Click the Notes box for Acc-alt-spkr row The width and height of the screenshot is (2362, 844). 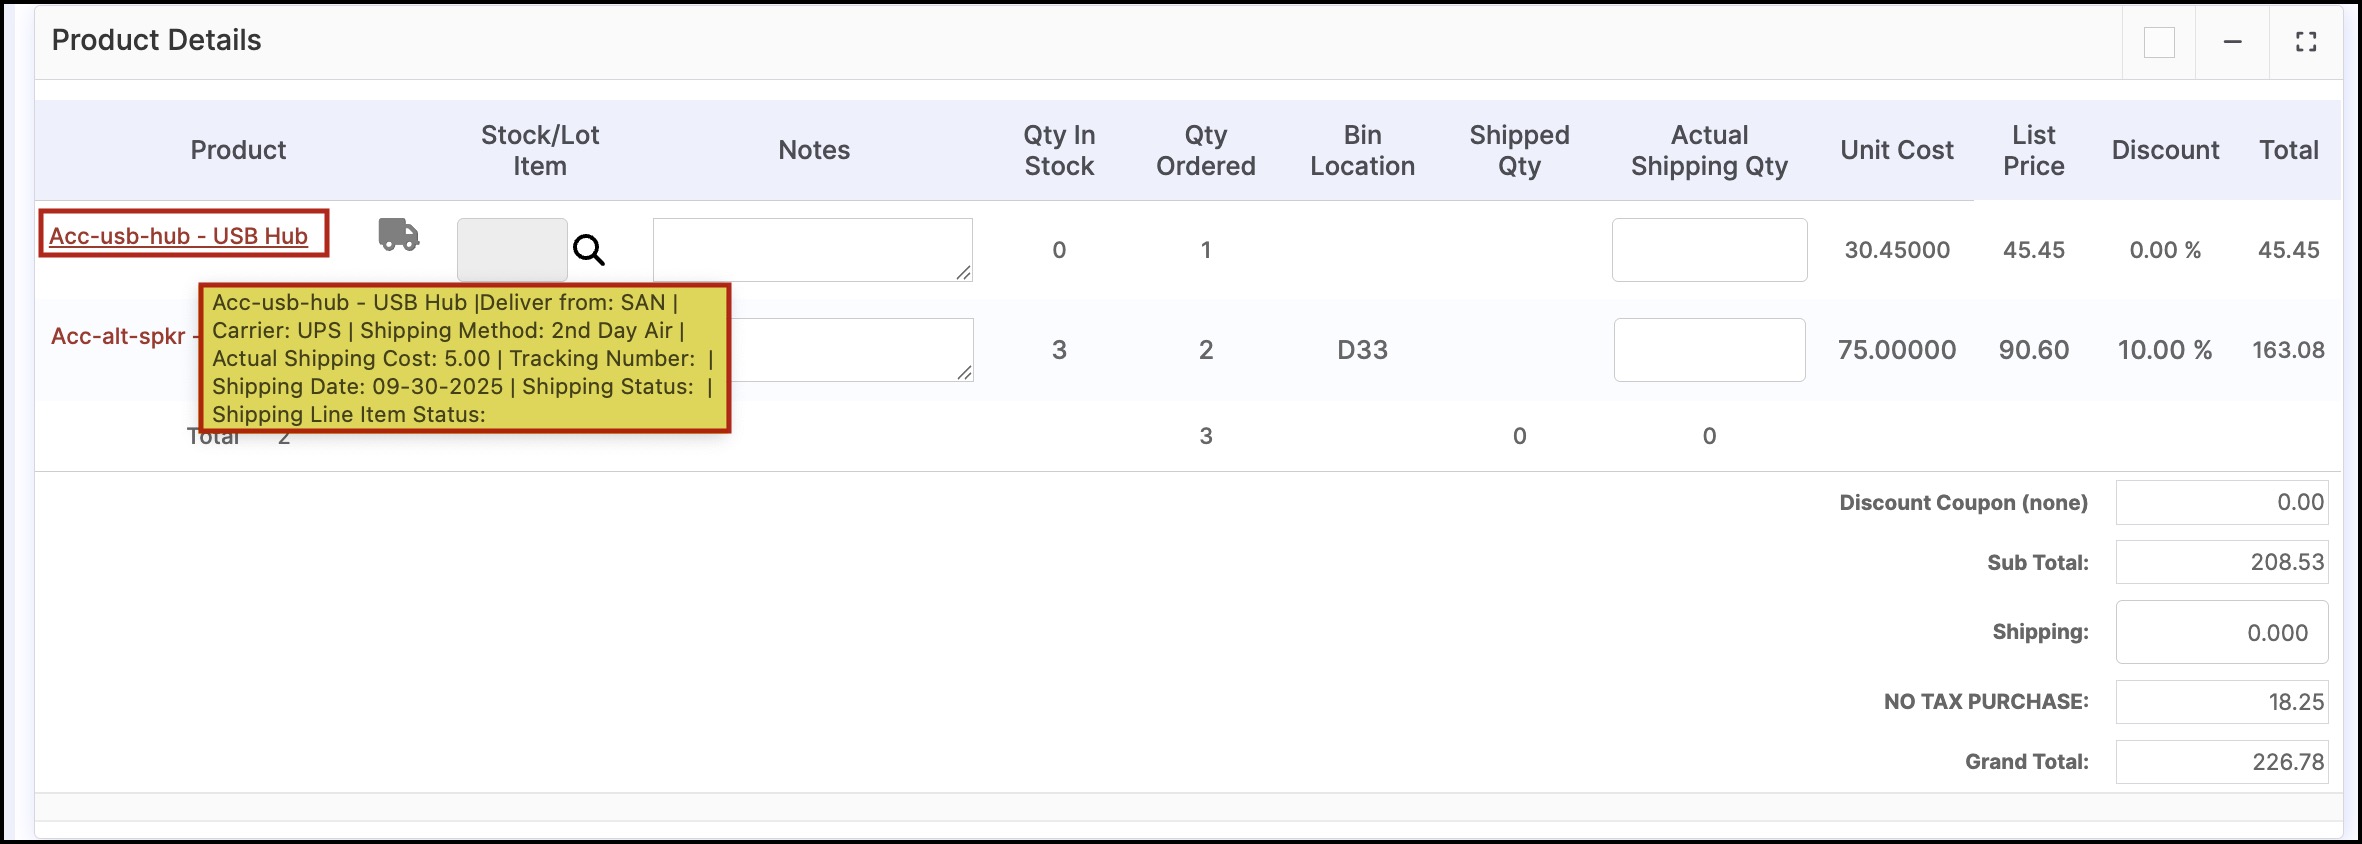[x=852, y=350]
